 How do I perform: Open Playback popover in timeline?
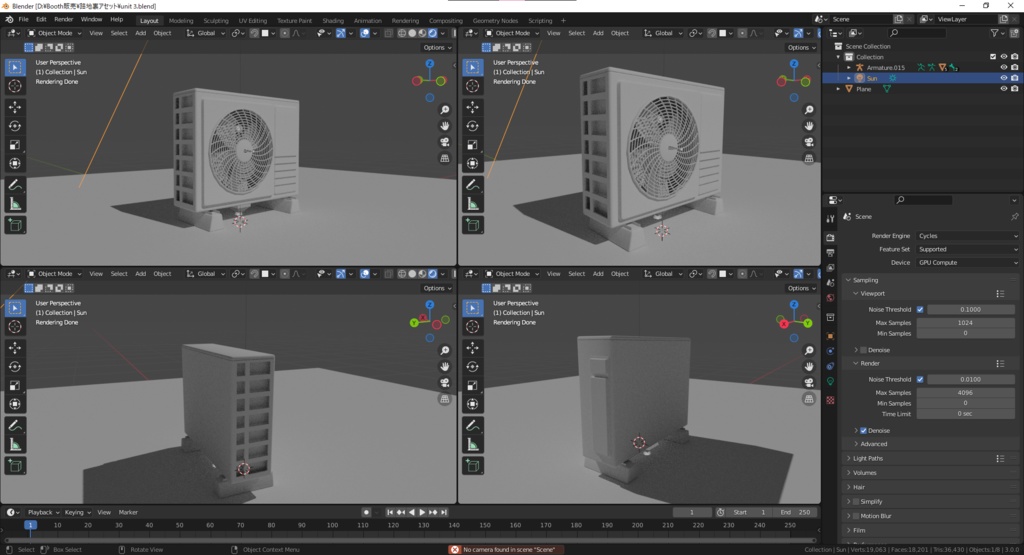43,513
